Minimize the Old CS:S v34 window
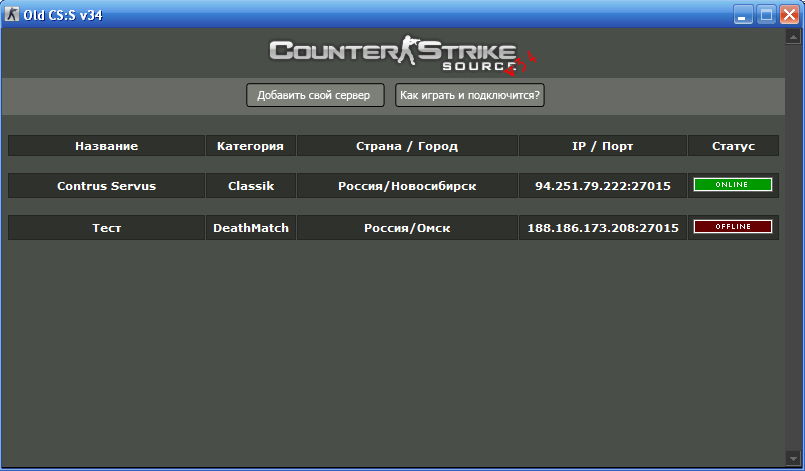Image resolution: width=805 pixels, height=471 pixels. [x=743, y=14]
